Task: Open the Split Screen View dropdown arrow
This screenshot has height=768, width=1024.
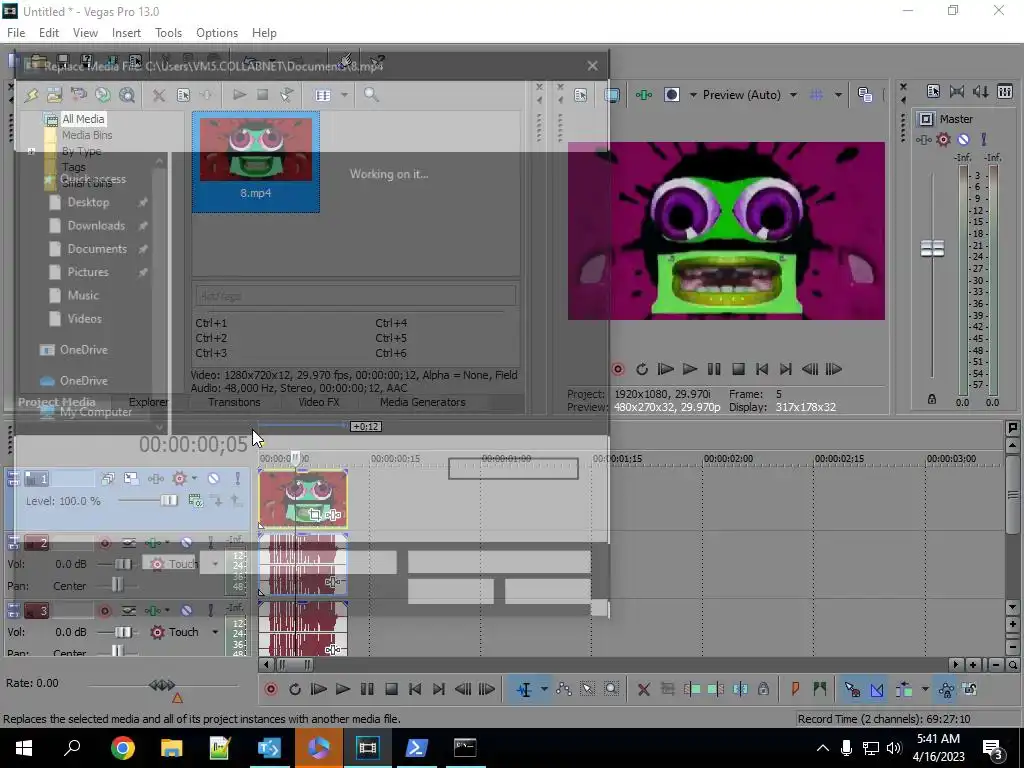Action: pos(693,95)
